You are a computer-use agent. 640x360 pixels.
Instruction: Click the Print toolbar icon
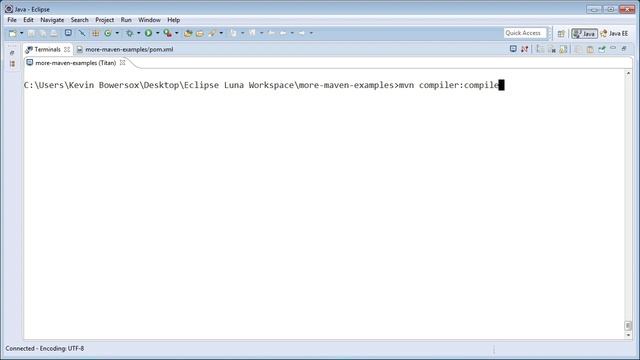point(53,33)
